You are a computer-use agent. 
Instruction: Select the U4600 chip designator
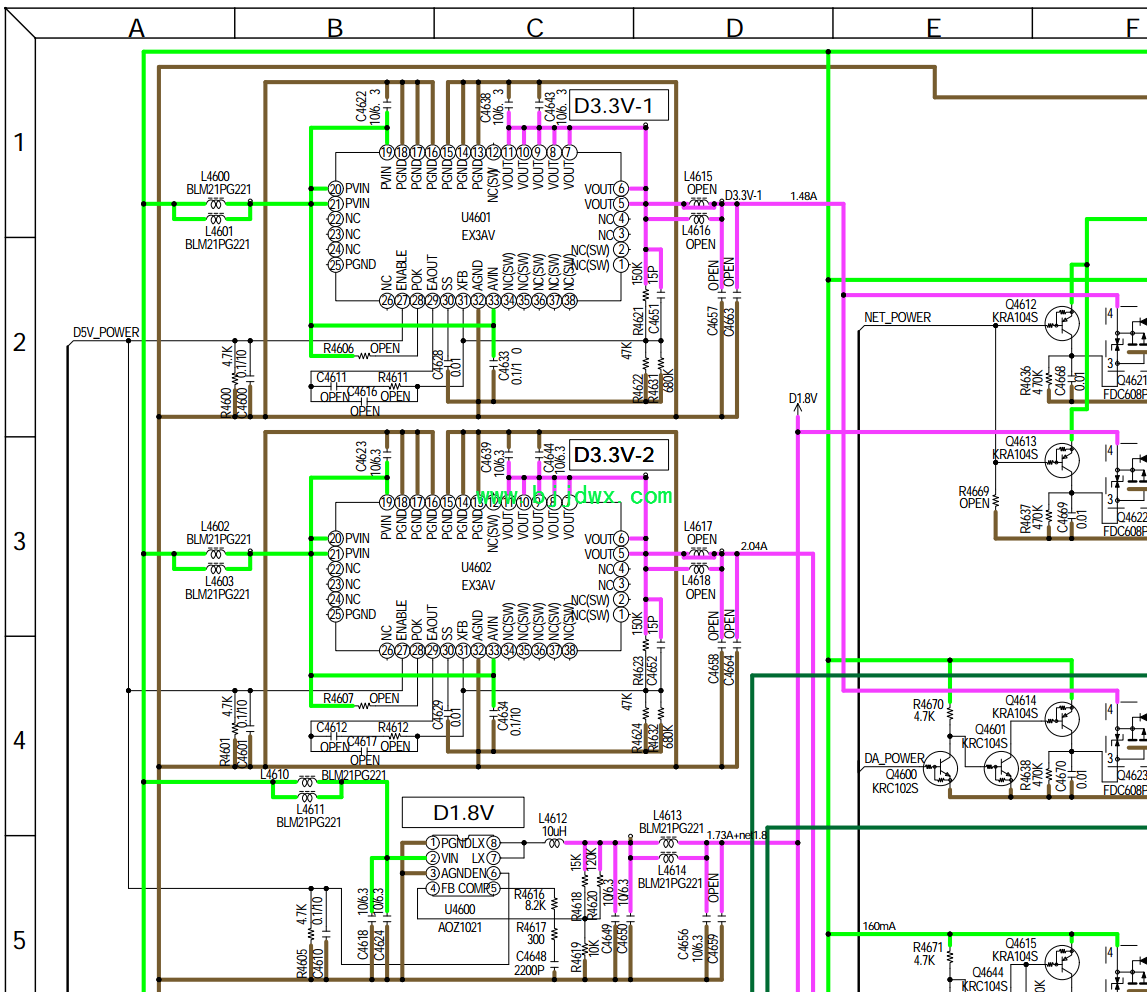point(460,909)
